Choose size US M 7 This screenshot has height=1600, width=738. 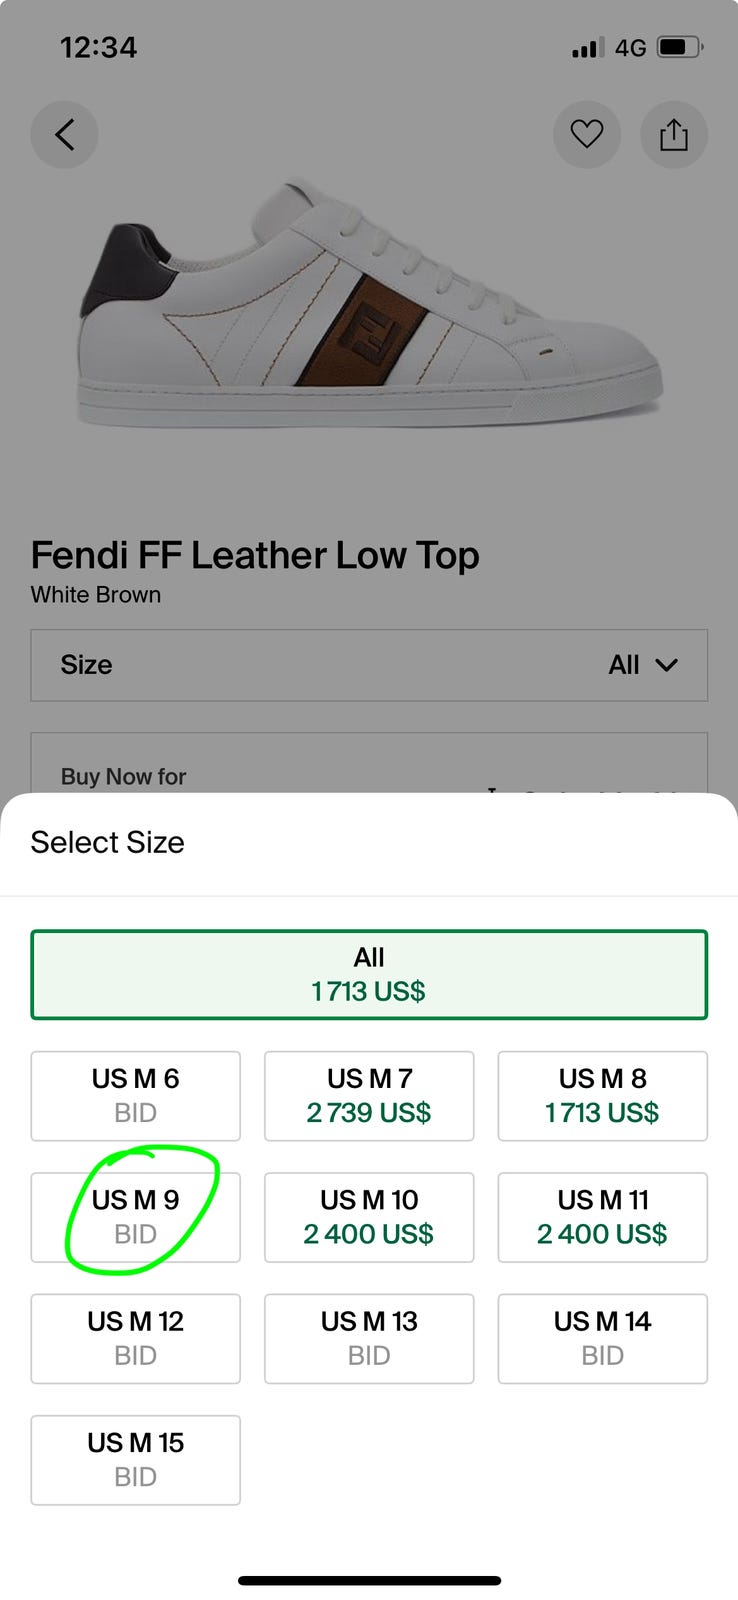point(369,1096)
